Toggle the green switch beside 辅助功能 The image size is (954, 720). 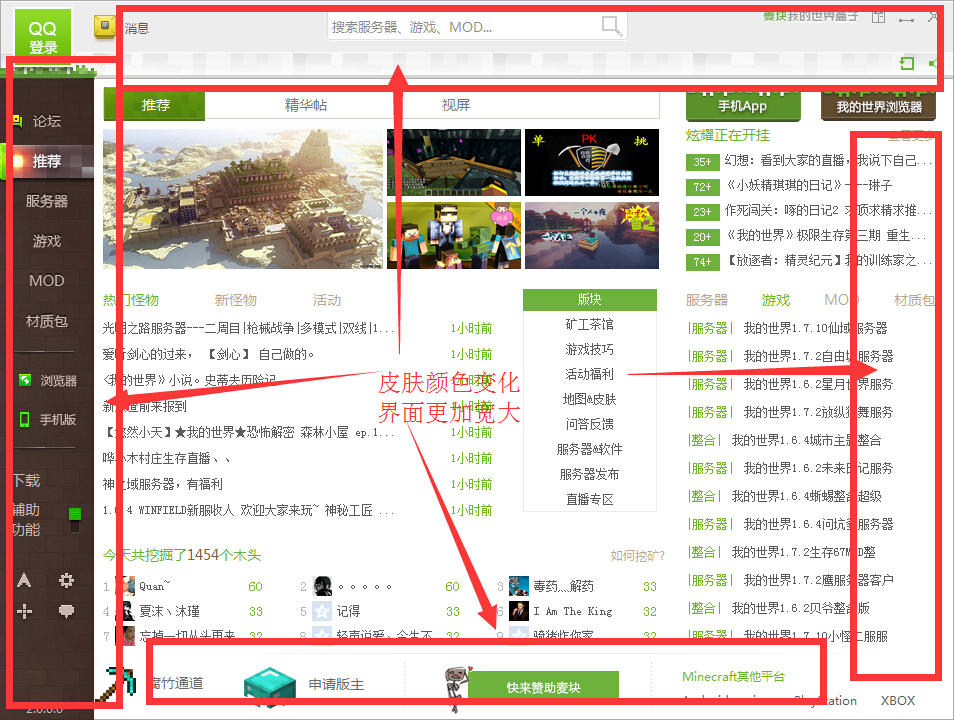click(x=74, y=516)
